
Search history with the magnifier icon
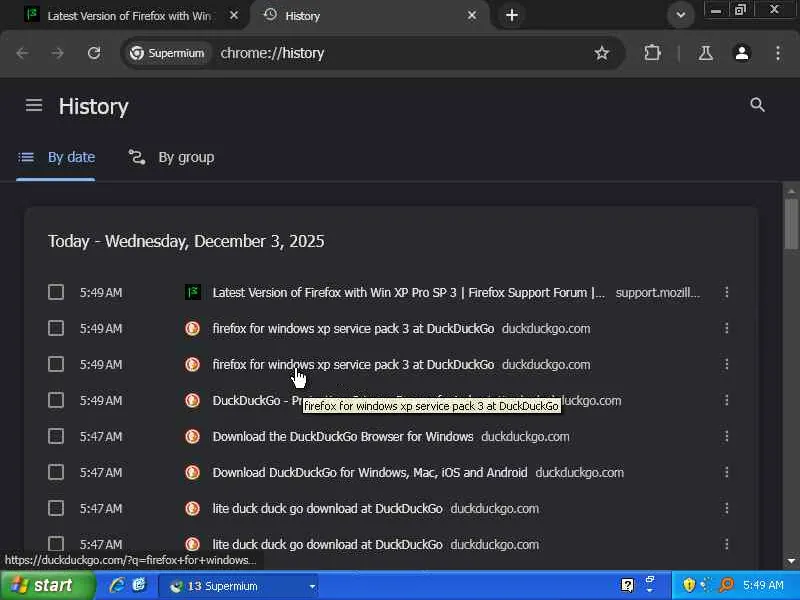point(757,105)
